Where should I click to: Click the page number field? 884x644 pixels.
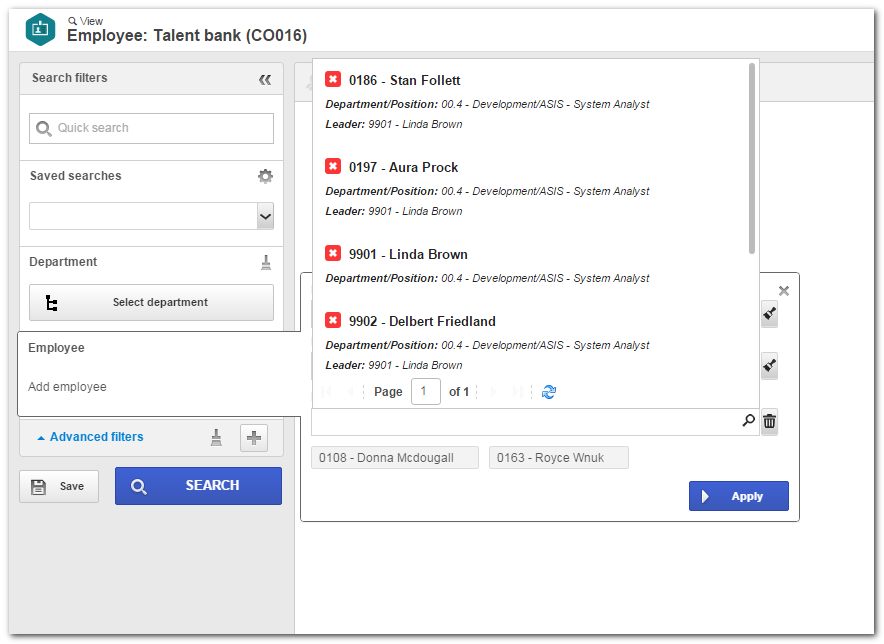[x=426, y=391]
